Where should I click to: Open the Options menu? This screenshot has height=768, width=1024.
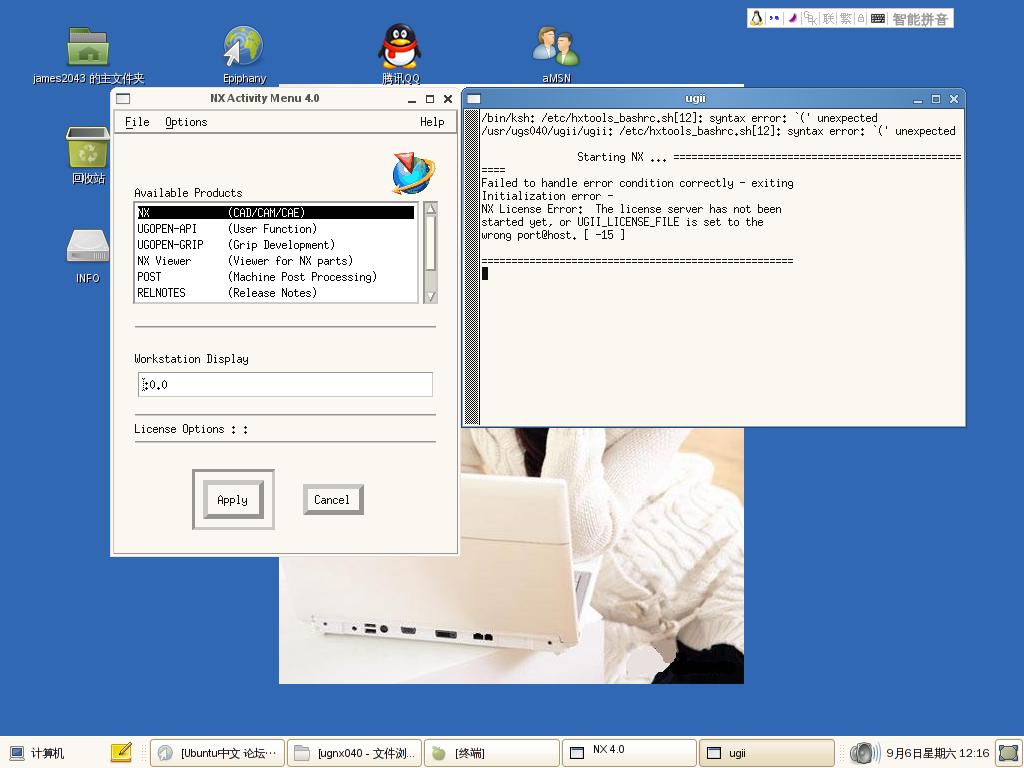pyautogui.click(x=186, y=122)
